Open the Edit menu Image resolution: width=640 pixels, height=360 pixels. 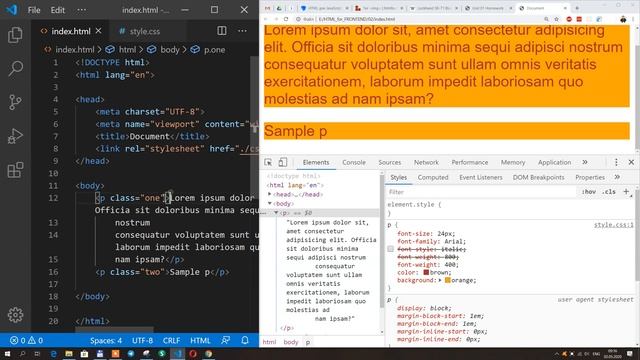pyautogui.click(x=58, y=10)
